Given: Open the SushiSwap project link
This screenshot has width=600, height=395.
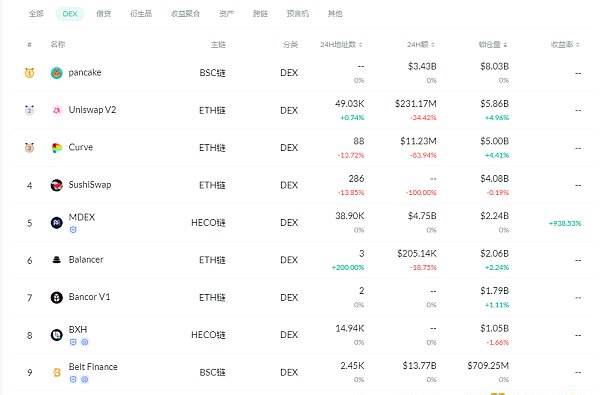Looking at the screenshot, I should (x=90, y=185).
